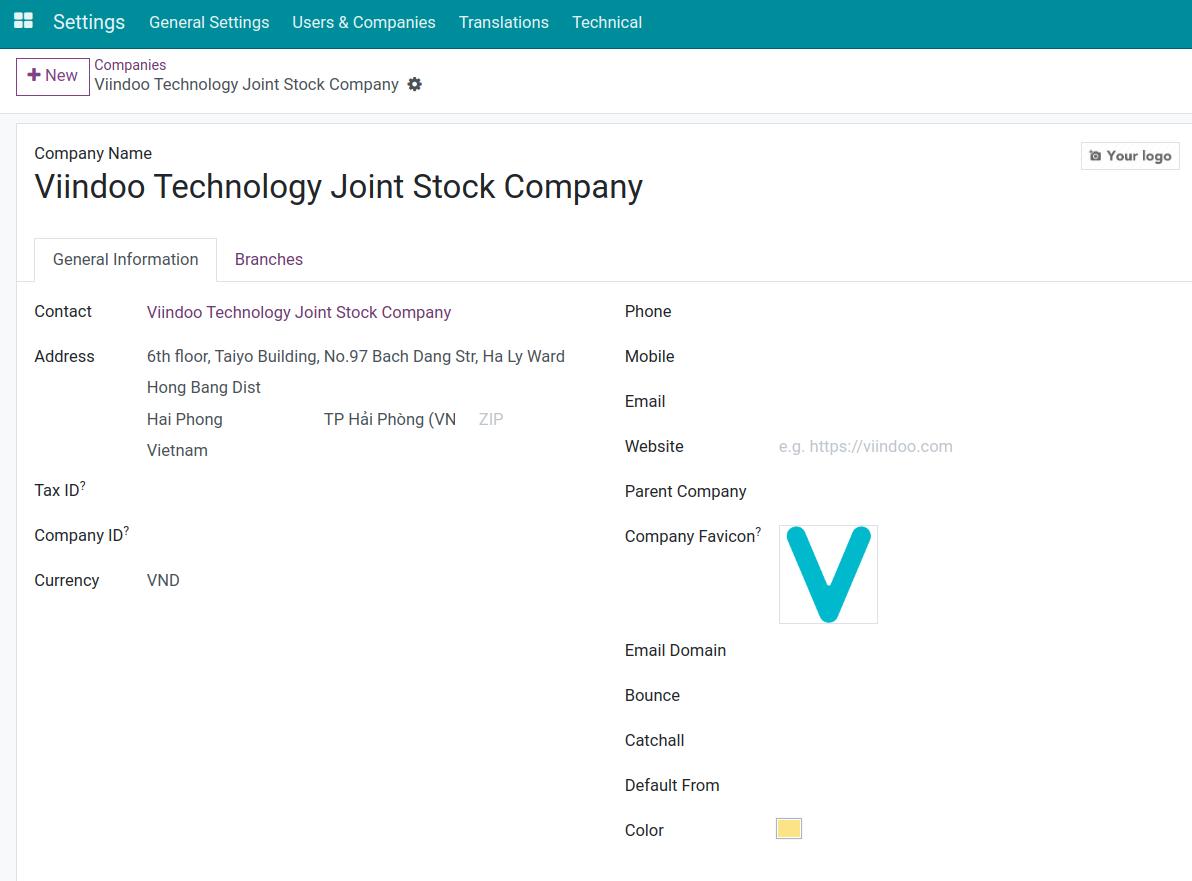
Task: Click the current company breadcrumb title
Action: tap(246, 84)
